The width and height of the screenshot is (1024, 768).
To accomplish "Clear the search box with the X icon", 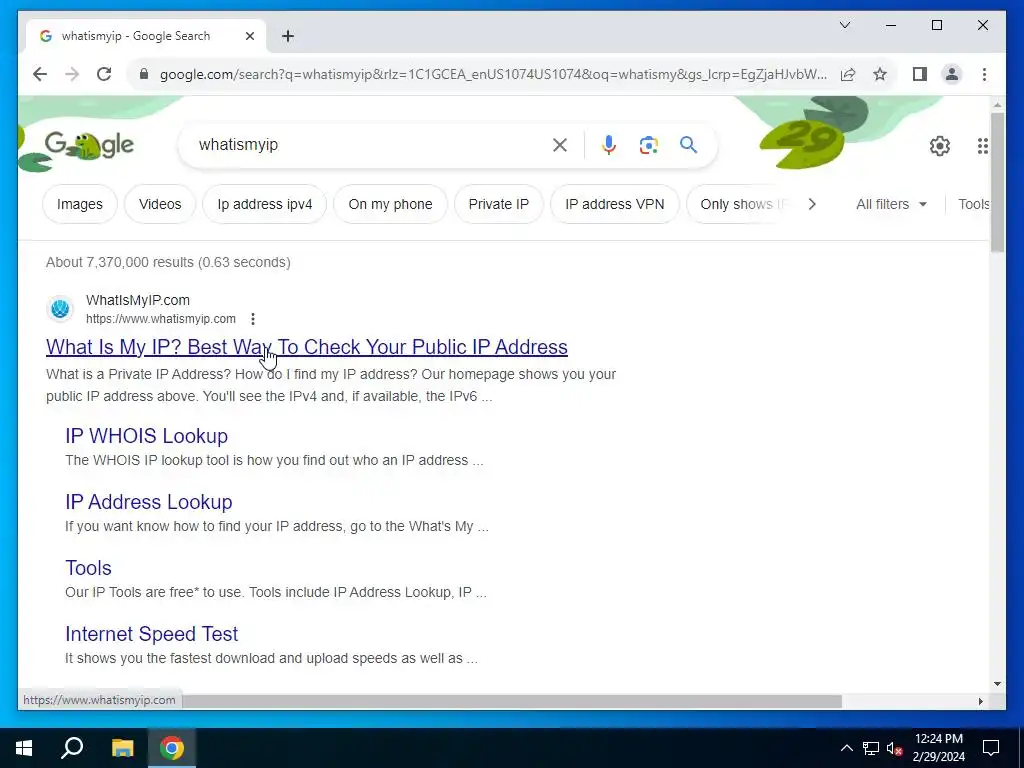I will [560, 145].
